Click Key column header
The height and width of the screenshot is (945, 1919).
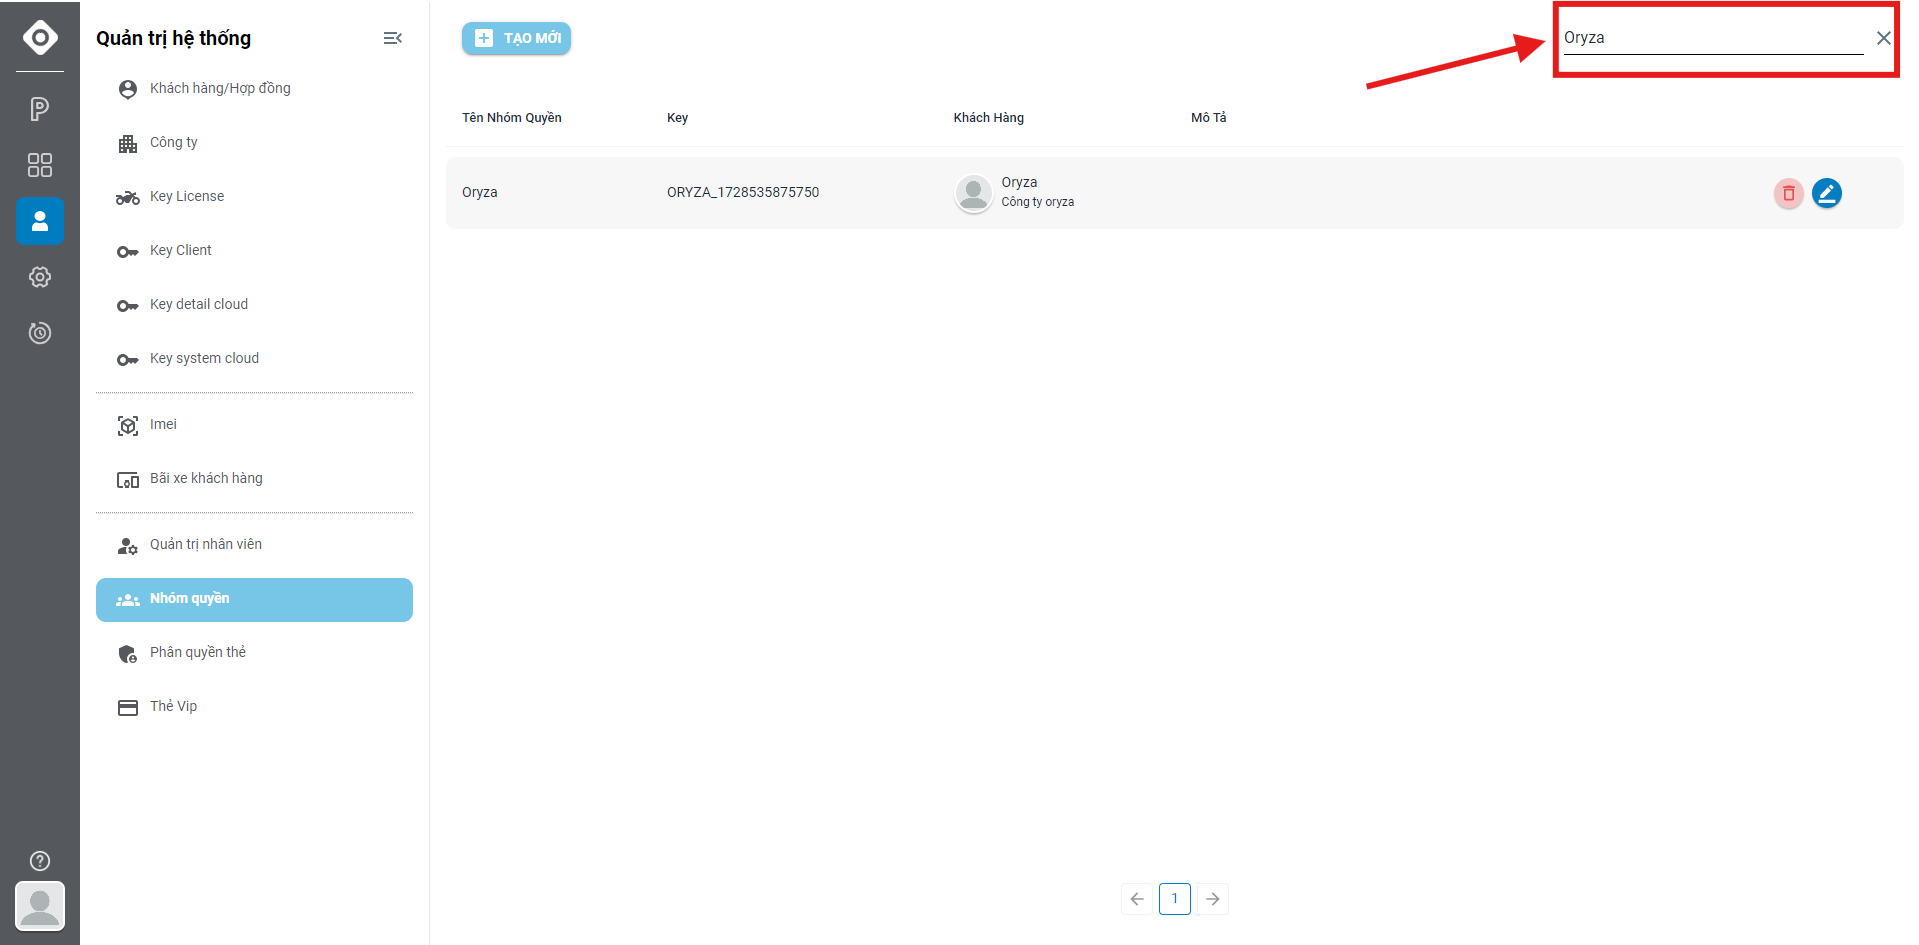point(677,118)
